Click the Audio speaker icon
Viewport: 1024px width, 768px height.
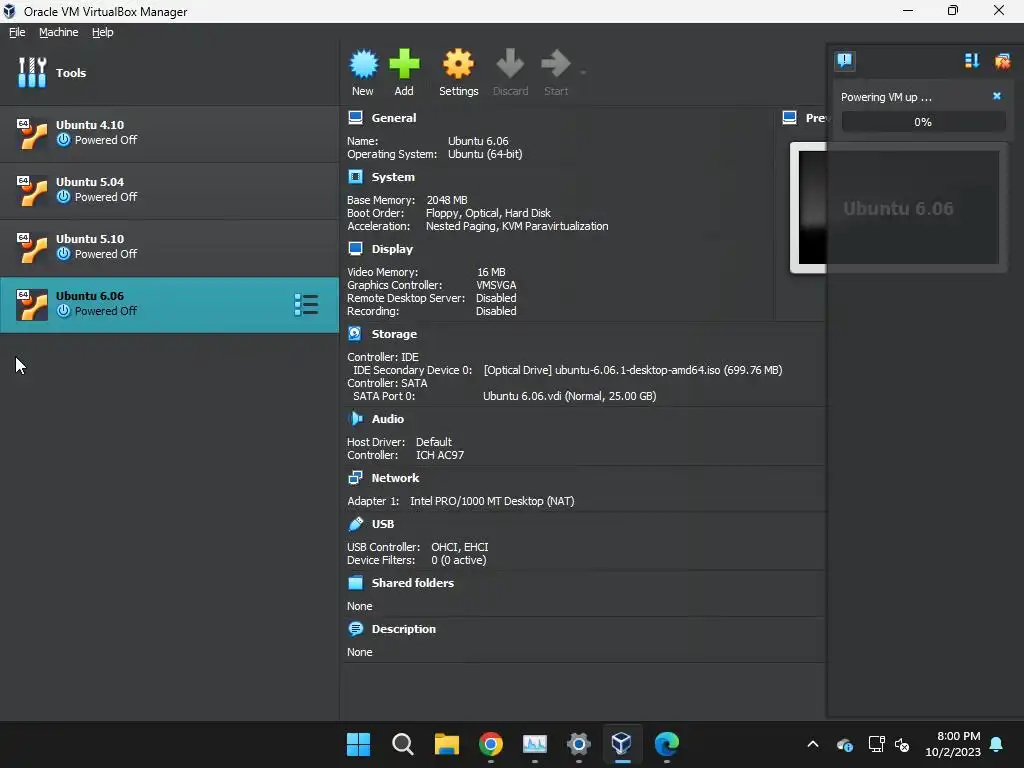pos(355,419)
